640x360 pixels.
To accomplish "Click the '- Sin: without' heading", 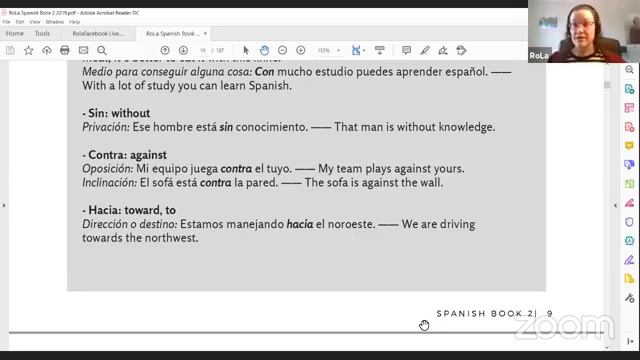I will pos(116,113).
